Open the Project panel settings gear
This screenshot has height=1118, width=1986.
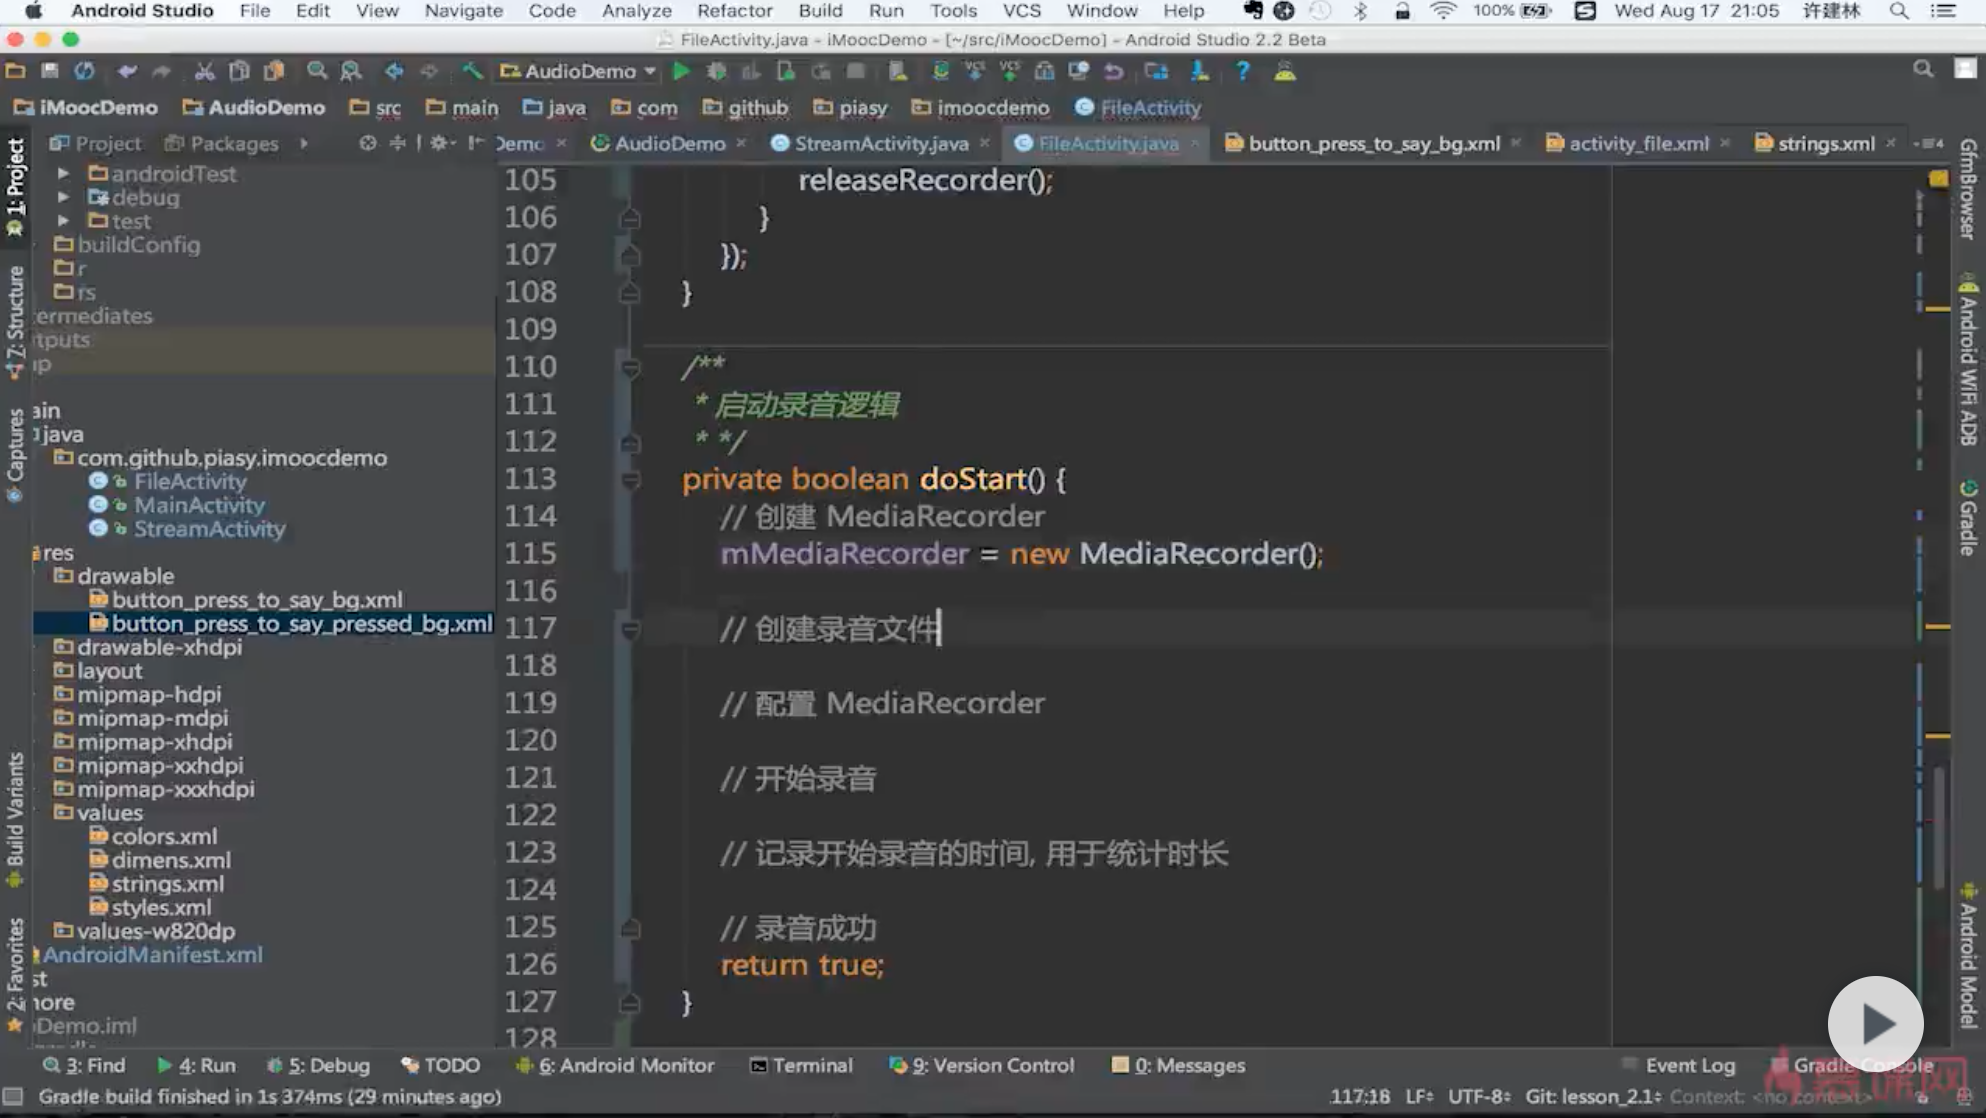click(438, 143)
